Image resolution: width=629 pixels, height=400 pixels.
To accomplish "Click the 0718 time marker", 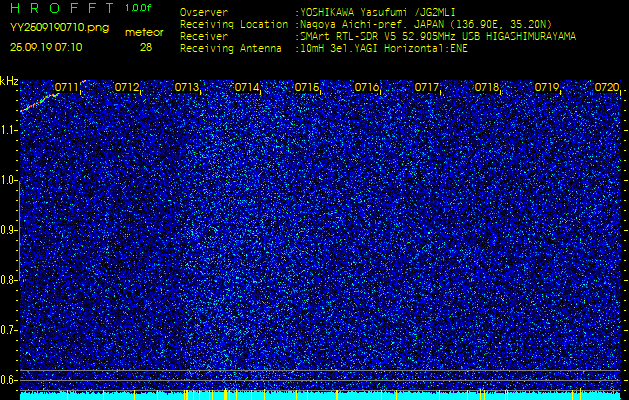I will click(x=487, y=87).
